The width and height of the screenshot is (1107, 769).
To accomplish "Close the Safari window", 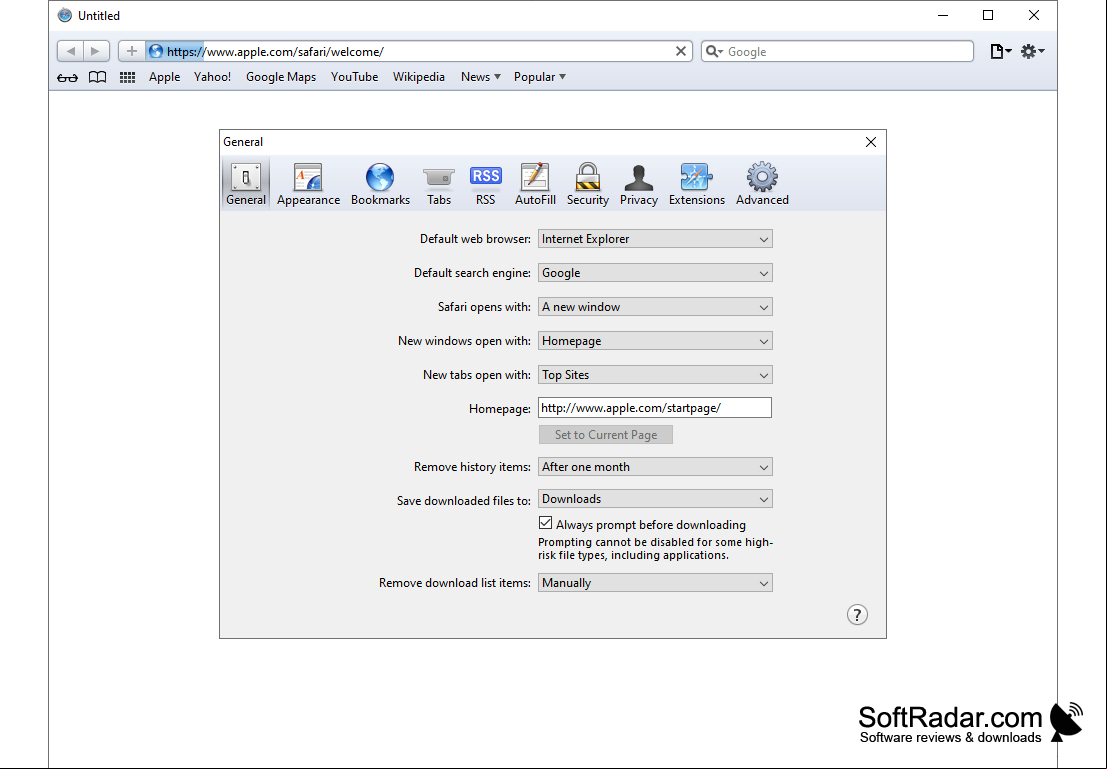I will click(1034, 16).
